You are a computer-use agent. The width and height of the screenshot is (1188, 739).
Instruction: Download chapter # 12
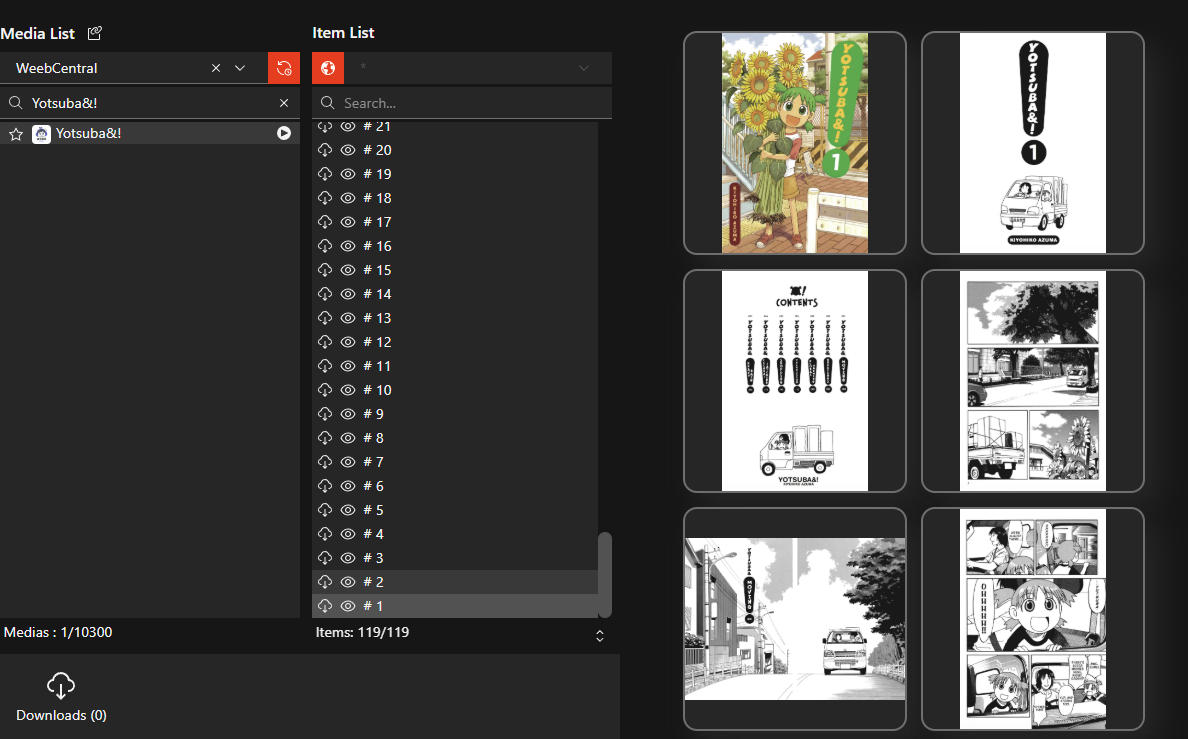coord(325,342)
